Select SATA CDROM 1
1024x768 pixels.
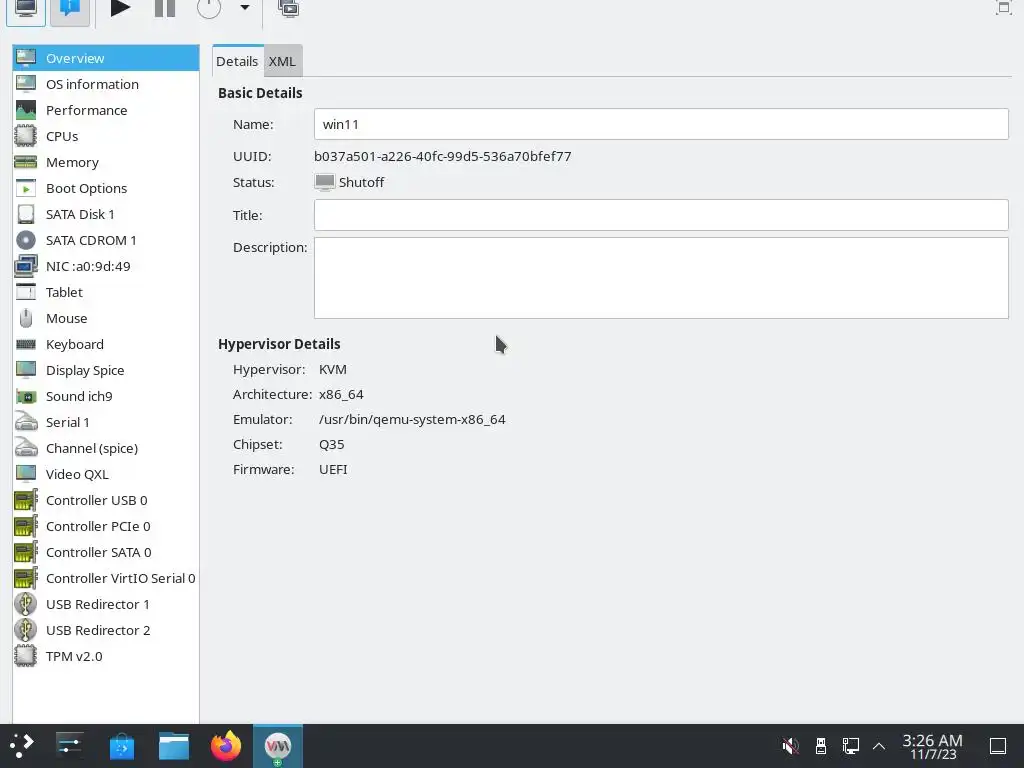click(x=106, y=240)
